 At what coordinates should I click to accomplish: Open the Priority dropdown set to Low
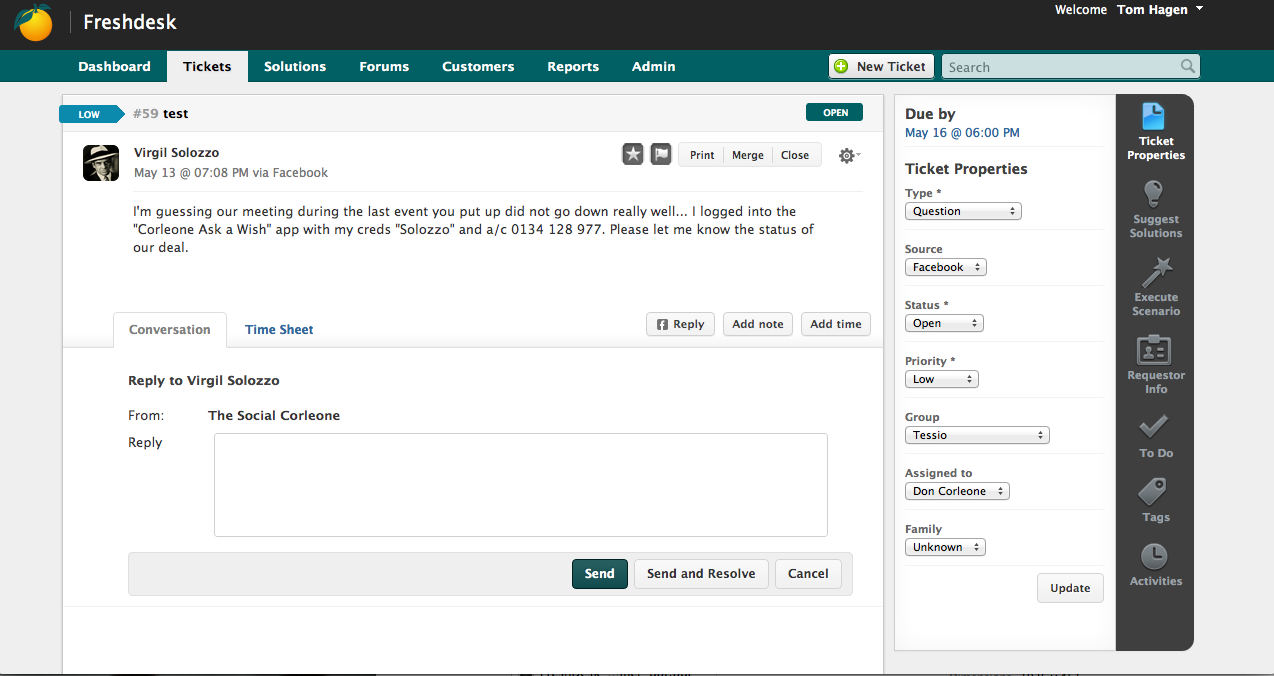942,379
